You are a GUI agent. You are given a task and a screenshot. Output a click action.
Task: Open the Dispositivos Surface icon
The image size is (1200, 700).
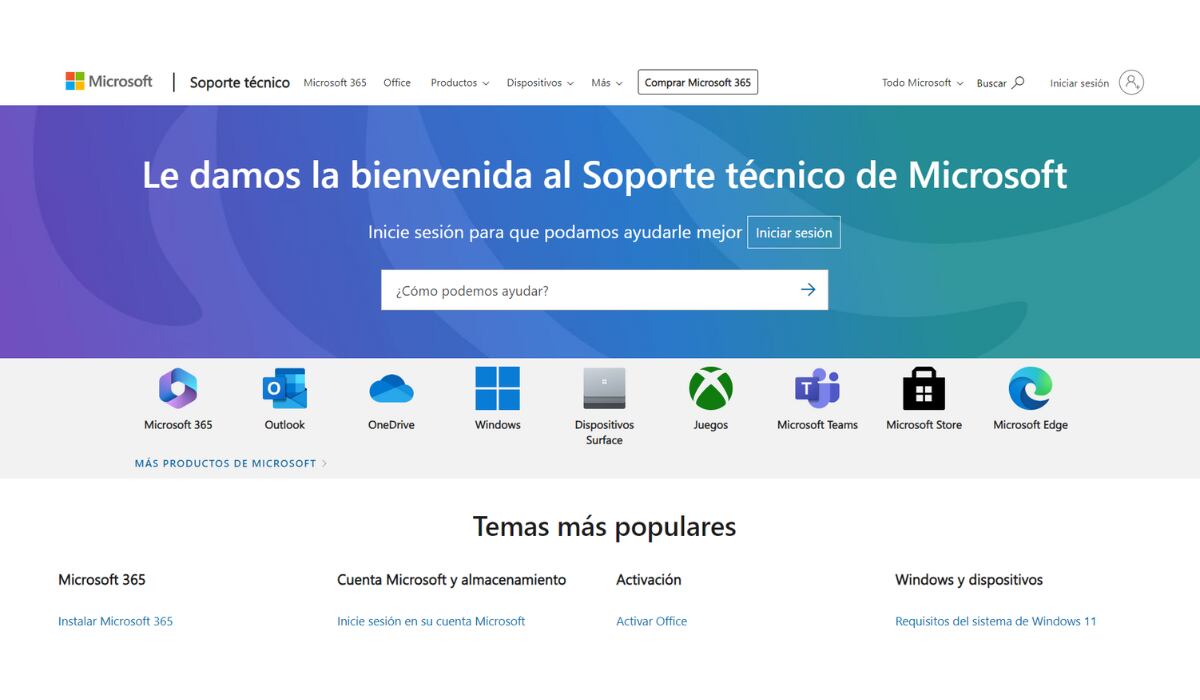coord(604,389)
